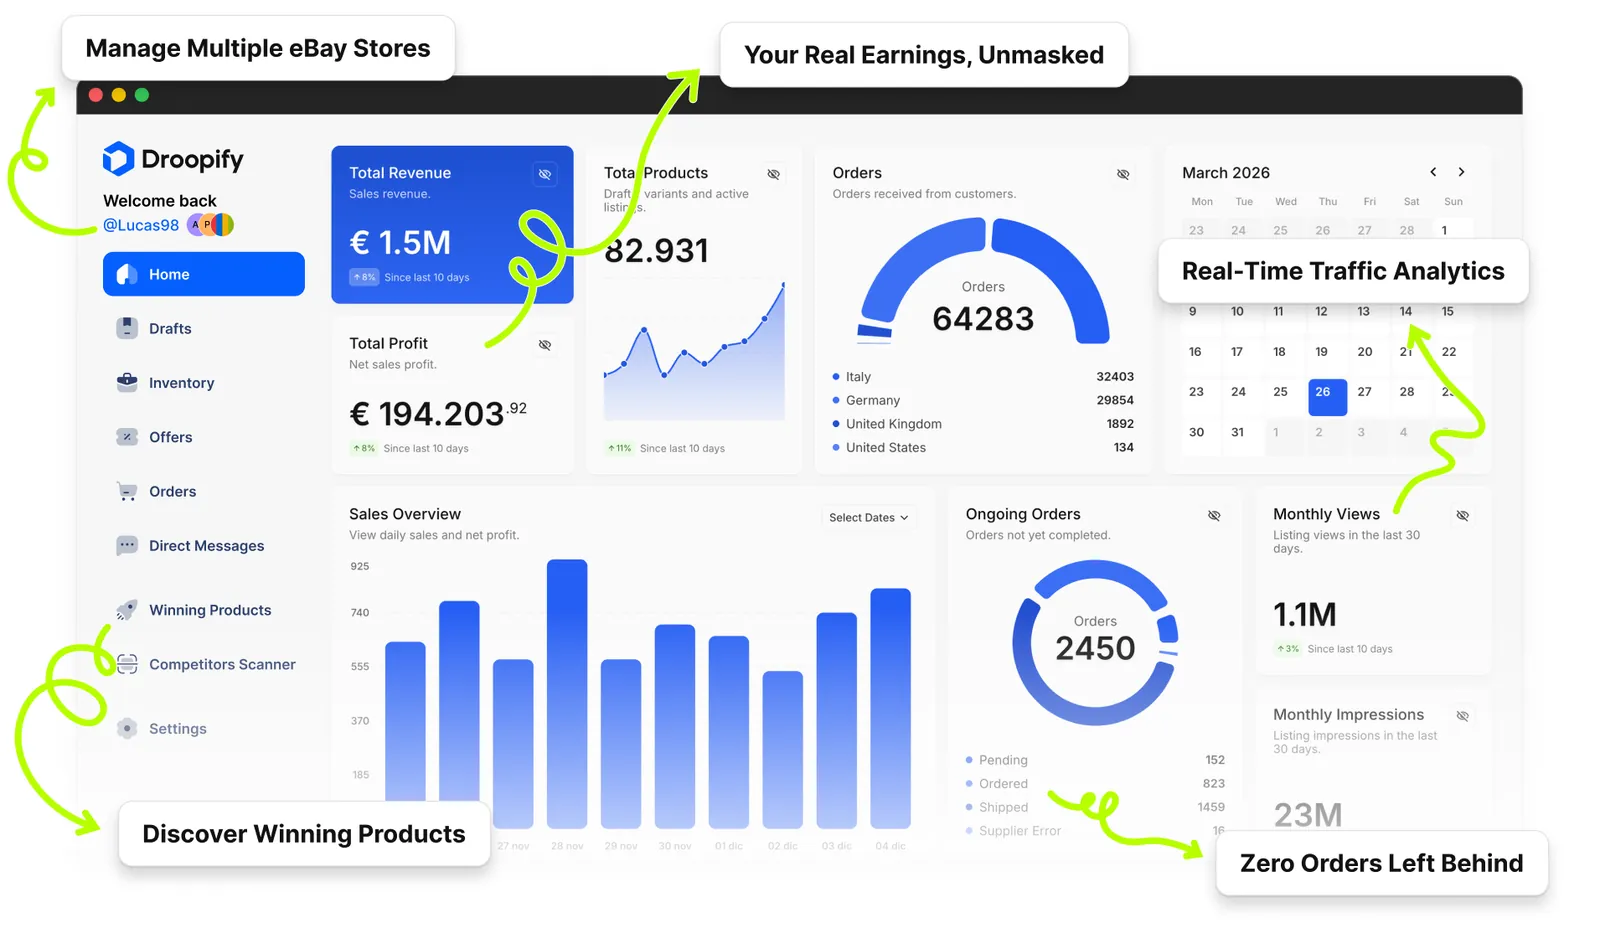The width and height of the screenshot is (1600, 938).
Task: Open the Competitors Scanner tool
Action: click(x=222, y=664)
